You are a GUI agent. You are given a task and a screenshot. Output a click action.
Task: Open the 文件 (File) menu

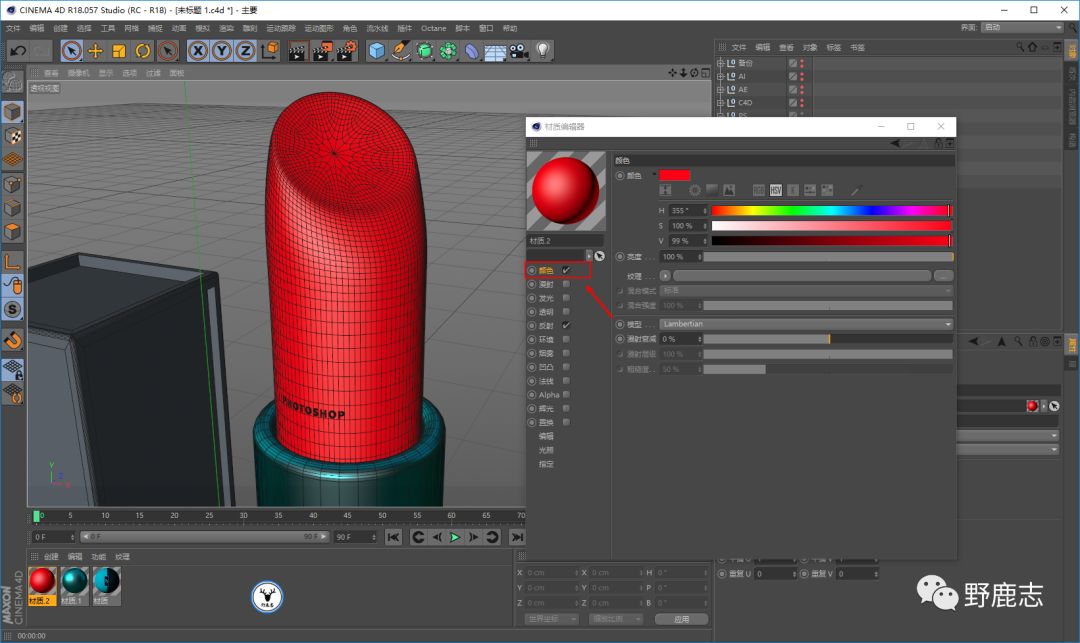coord(13,28)
